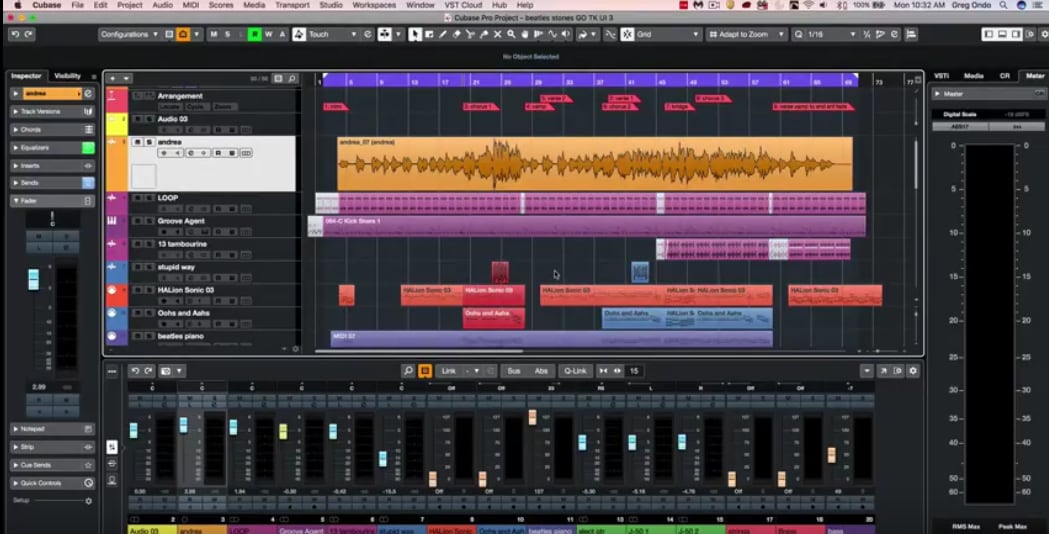Toggle the orange Constrain Delay Compensation button

(183, 34)
